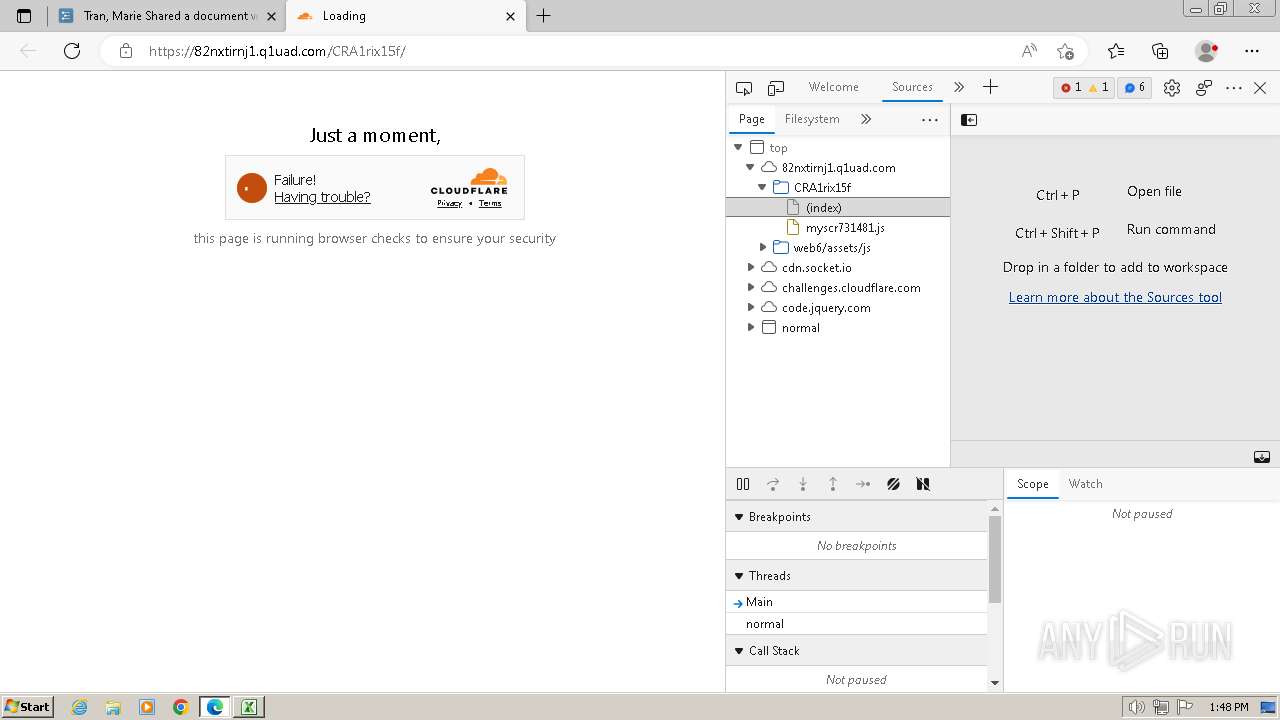Expand the web6/assets/js folder
1280x720 pixels.
763,248
